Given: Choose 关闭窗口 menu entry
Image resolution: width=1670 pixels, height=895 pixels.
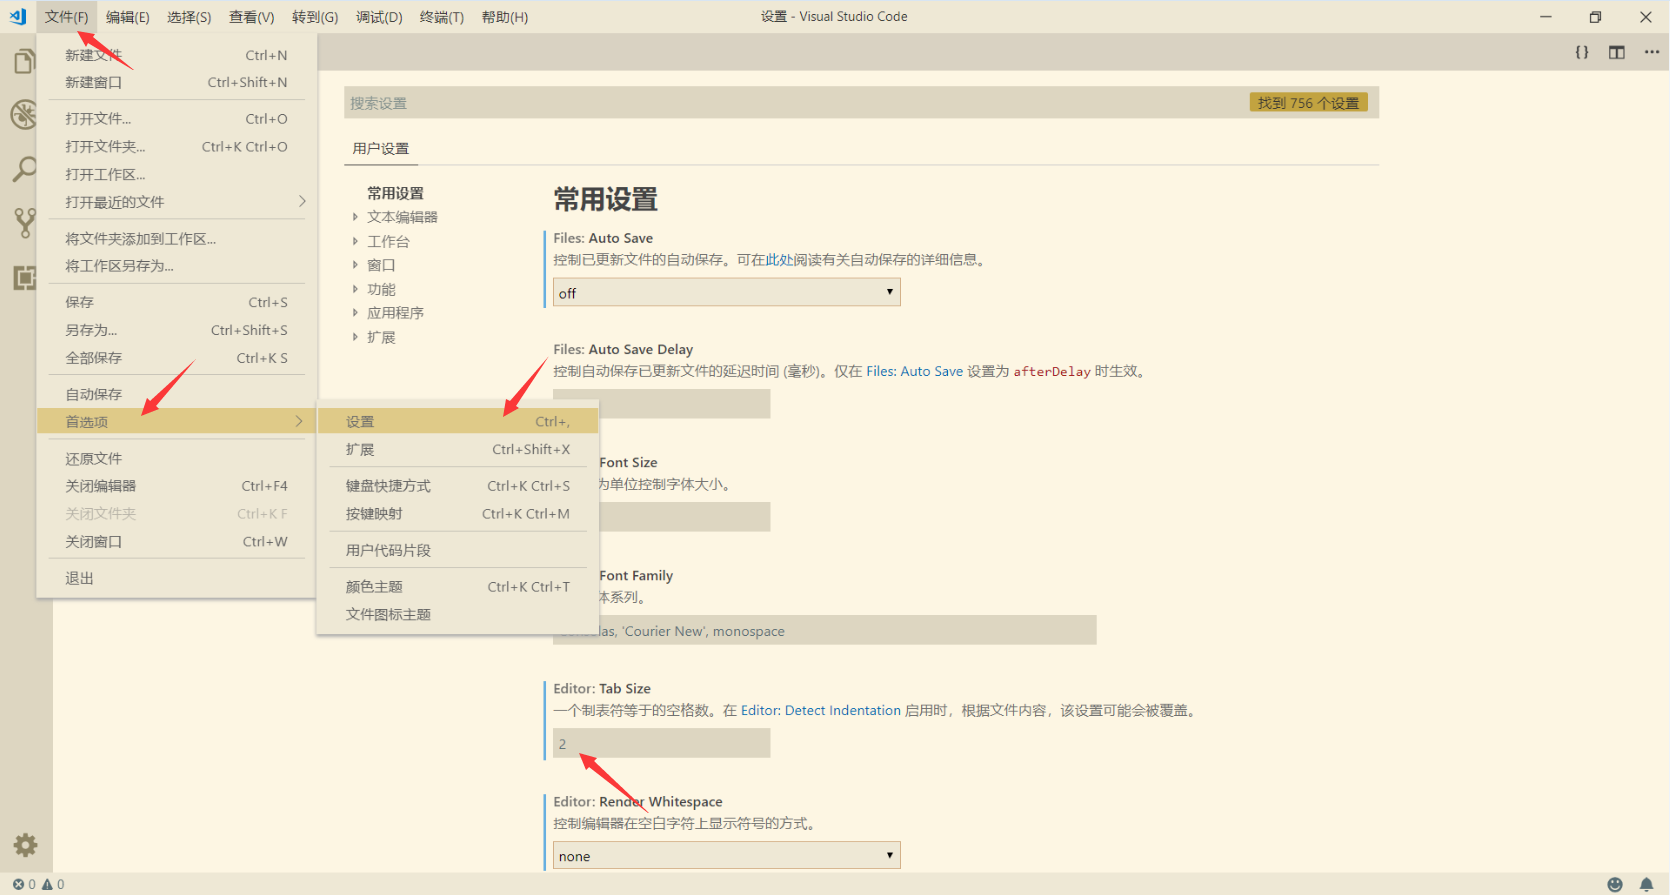Looking at the screenshot, I should click(176, 542).
